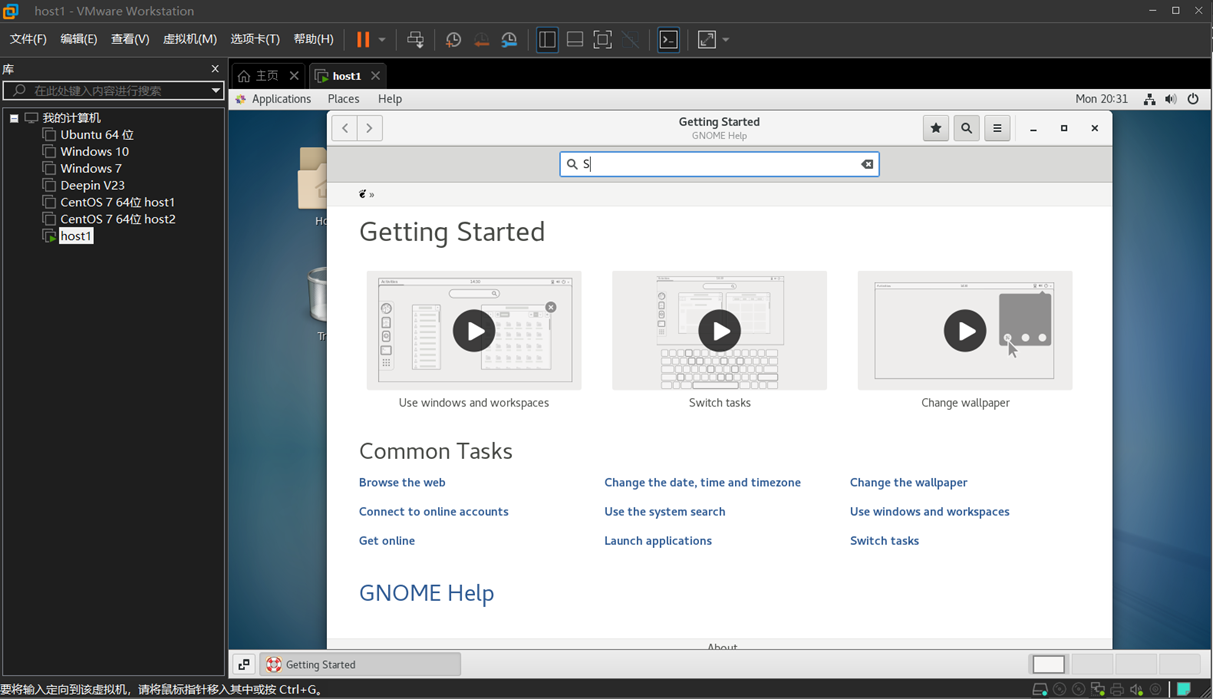Open the Browse the web link
This screenshot has width=1213, height=699.
(x=402, y=482)
